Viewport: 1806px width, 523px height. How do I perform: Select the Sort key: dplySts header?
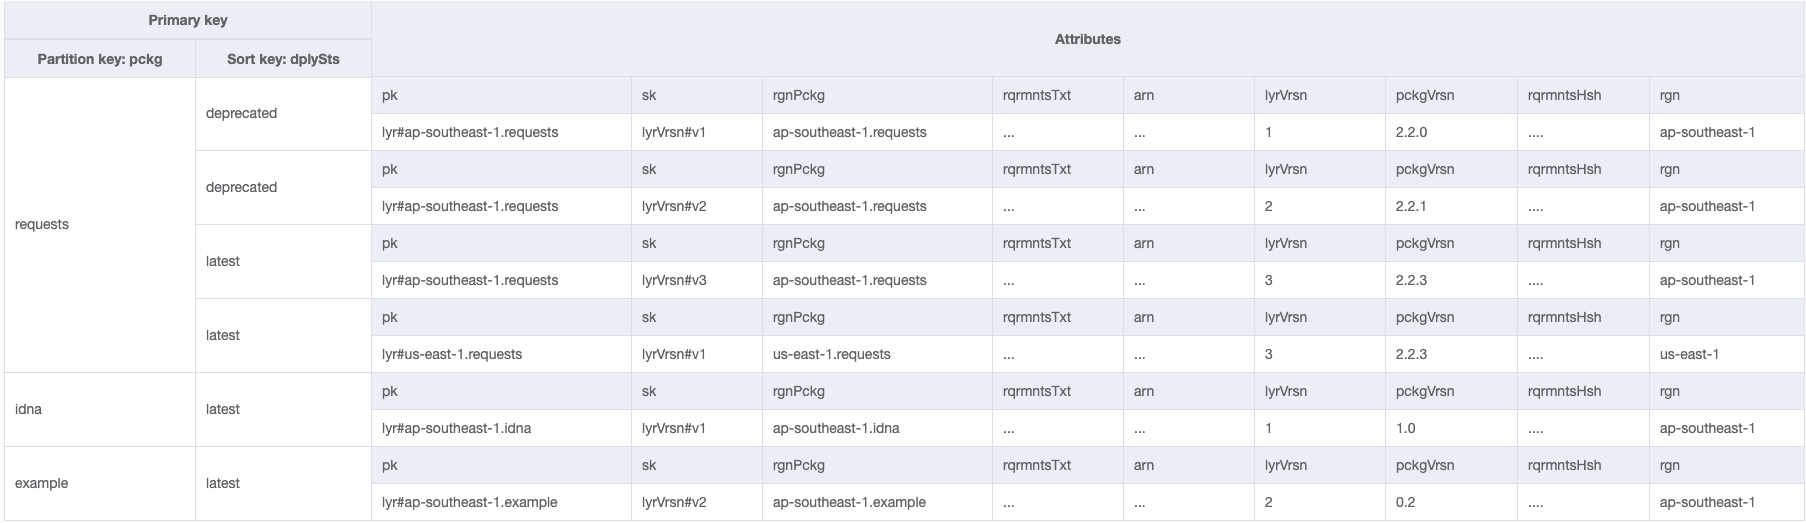(x=283, y=59)
